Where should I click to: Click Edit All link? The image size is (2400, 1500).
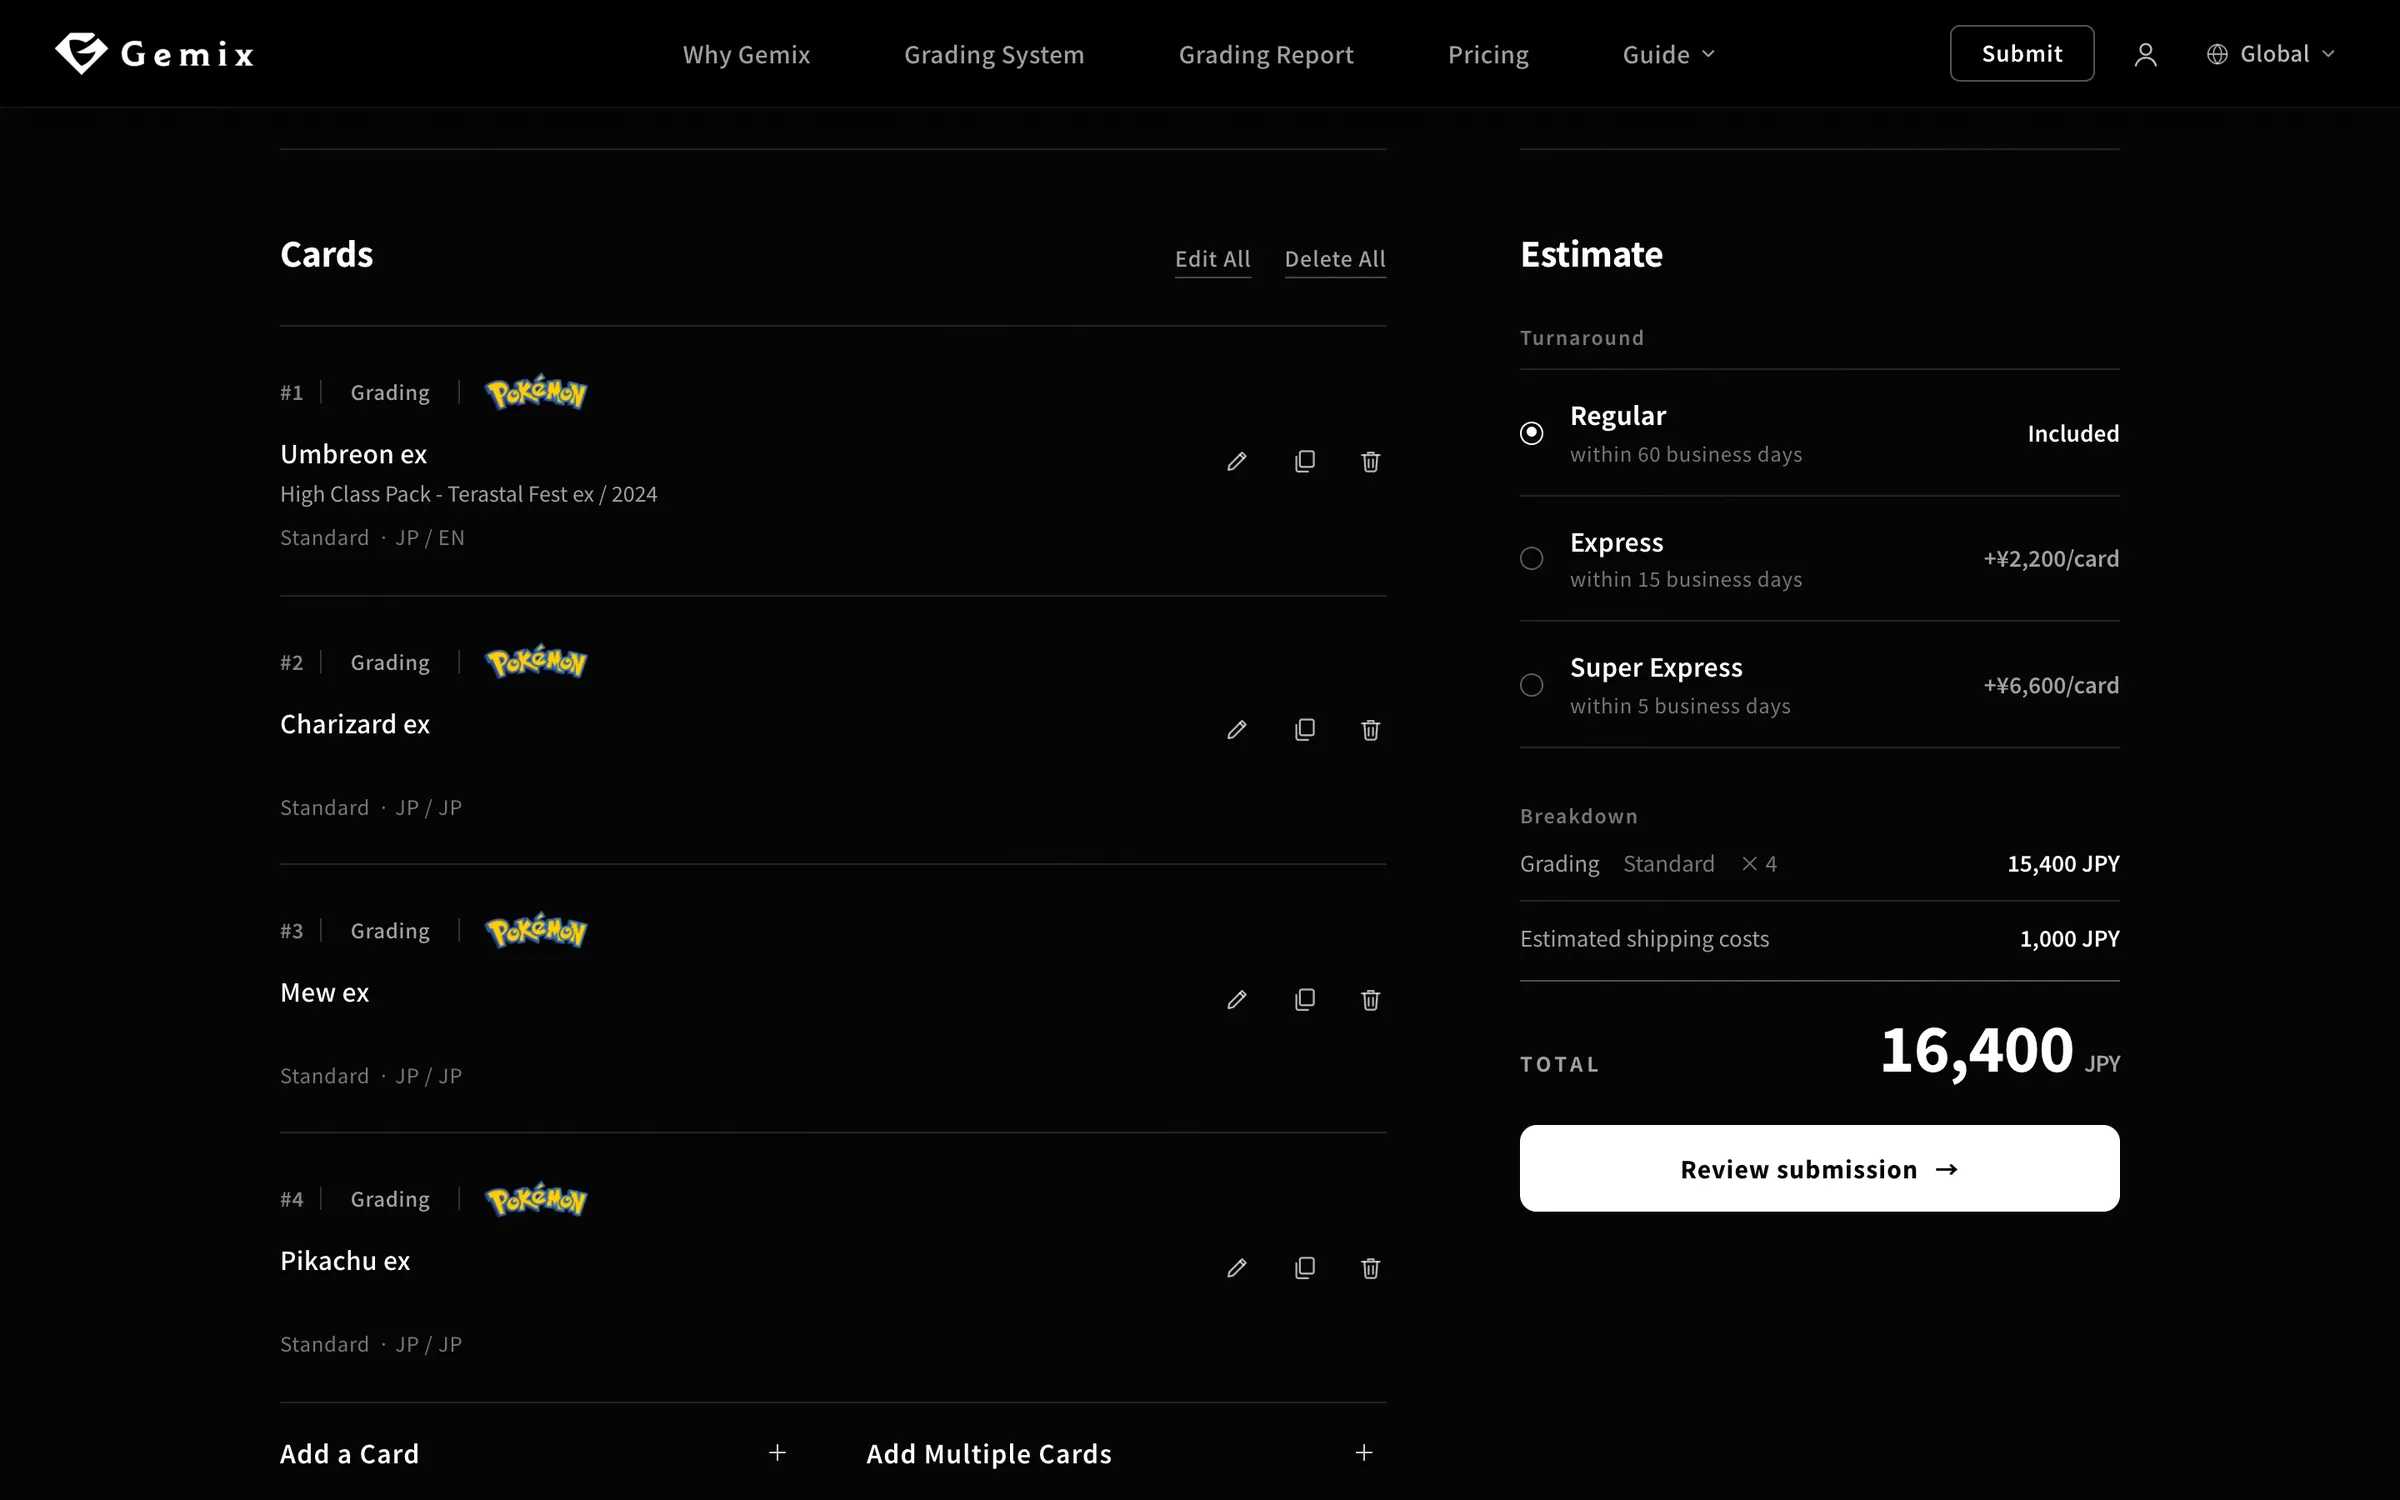click(1213, 259)
